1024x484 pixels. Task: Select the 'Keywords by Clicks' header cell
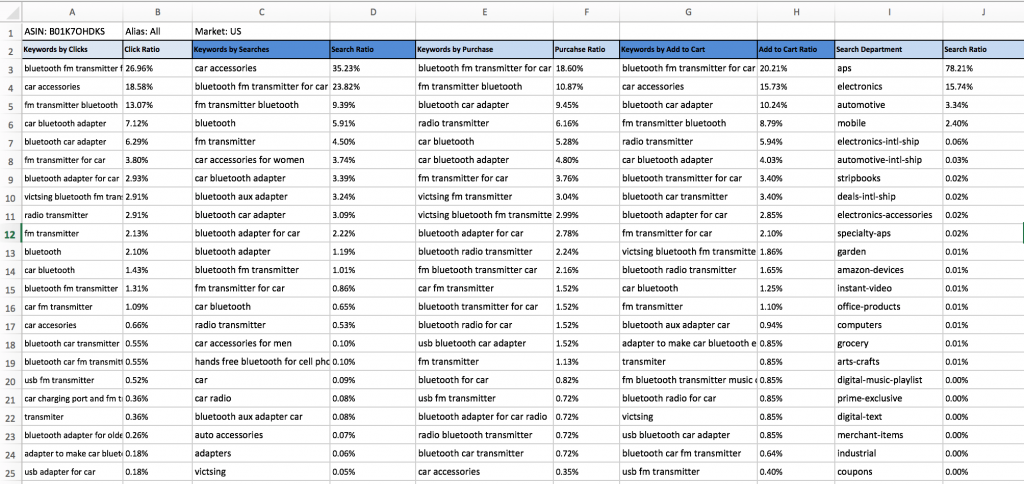(x=72, y=50)
